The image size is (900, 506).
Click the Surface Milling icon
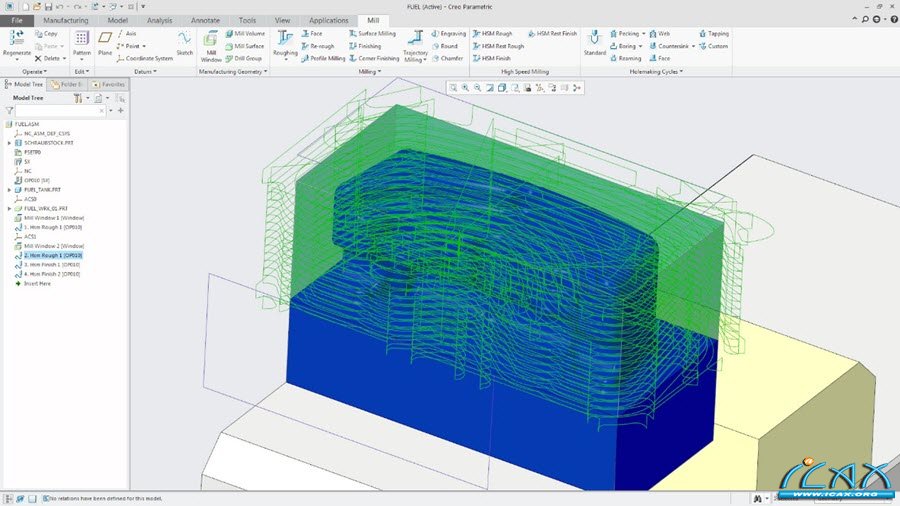click(352, 33)
